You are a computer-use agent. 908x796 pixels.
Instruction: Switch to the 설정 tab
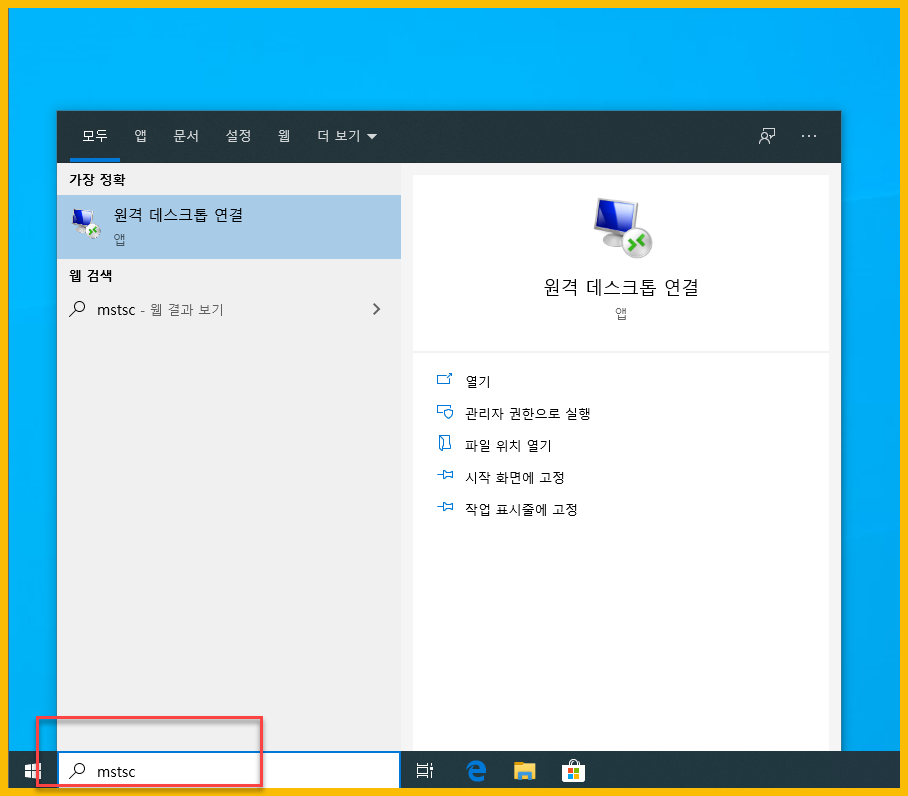(x=238, y=136)
